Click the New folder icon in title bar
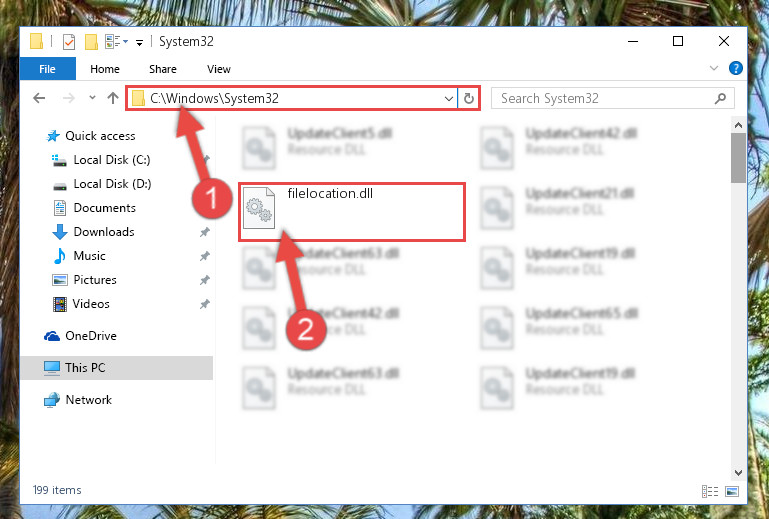 coord(91,42)
